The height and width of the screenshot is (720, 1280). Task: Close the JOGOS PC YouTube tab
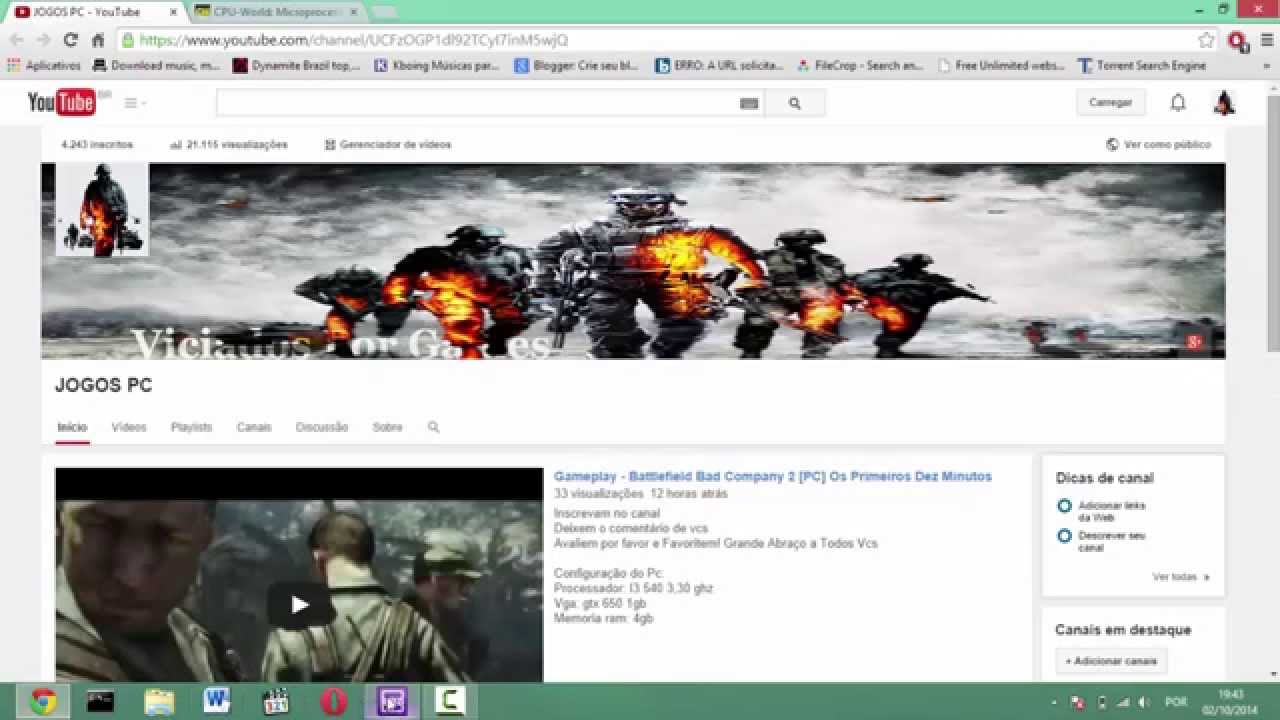pyautogui.click(x=172, y=12)
